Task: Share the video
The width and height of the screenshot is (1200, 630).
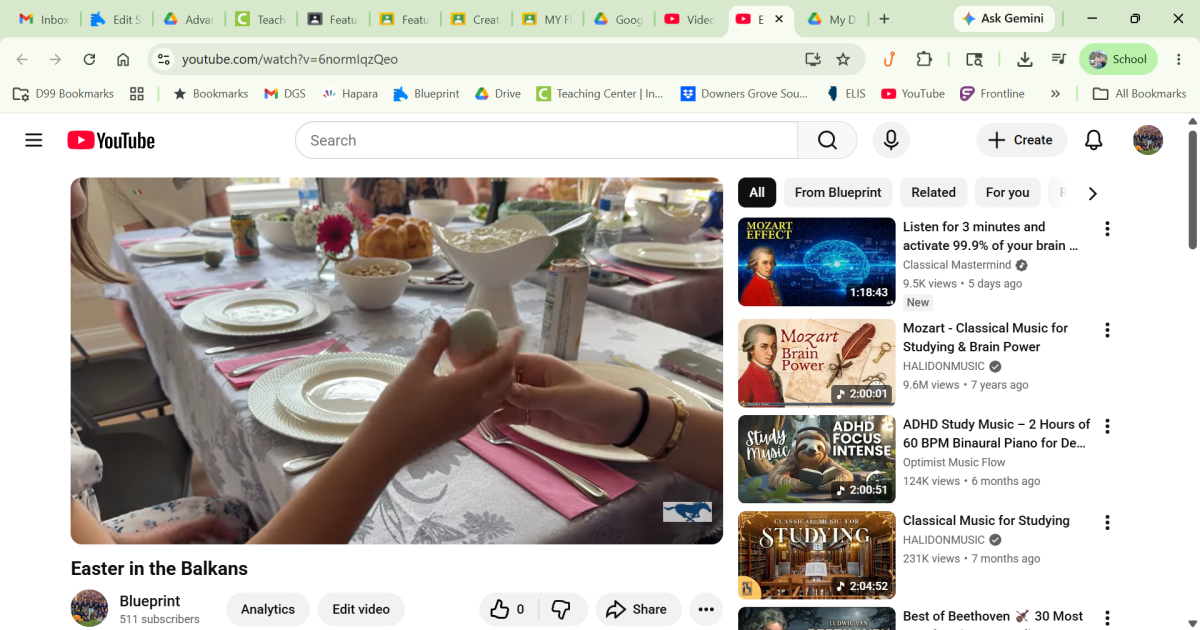Action: tap(638, 609)
